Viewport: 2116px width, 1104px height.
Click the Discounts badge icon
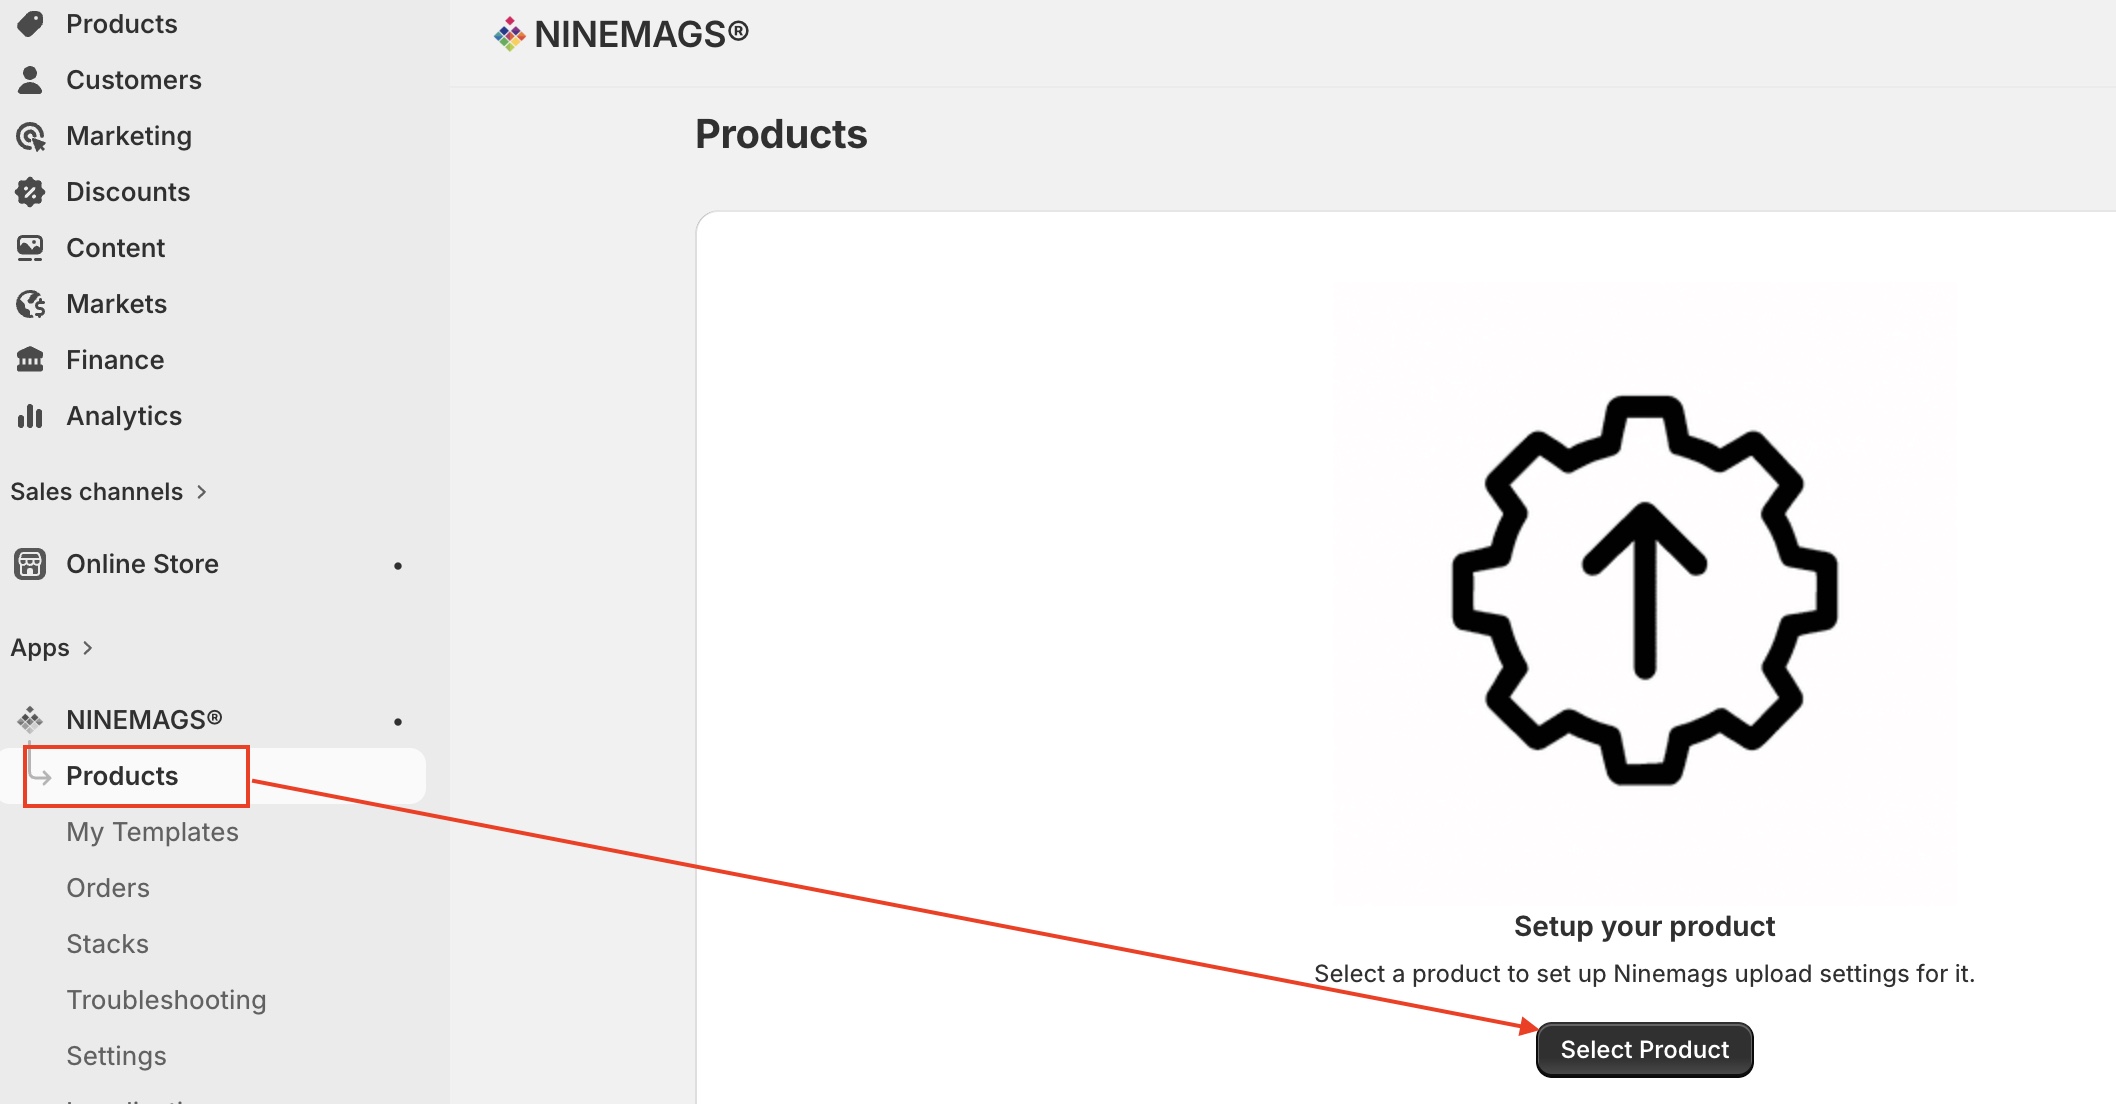[x=30, y=192]
